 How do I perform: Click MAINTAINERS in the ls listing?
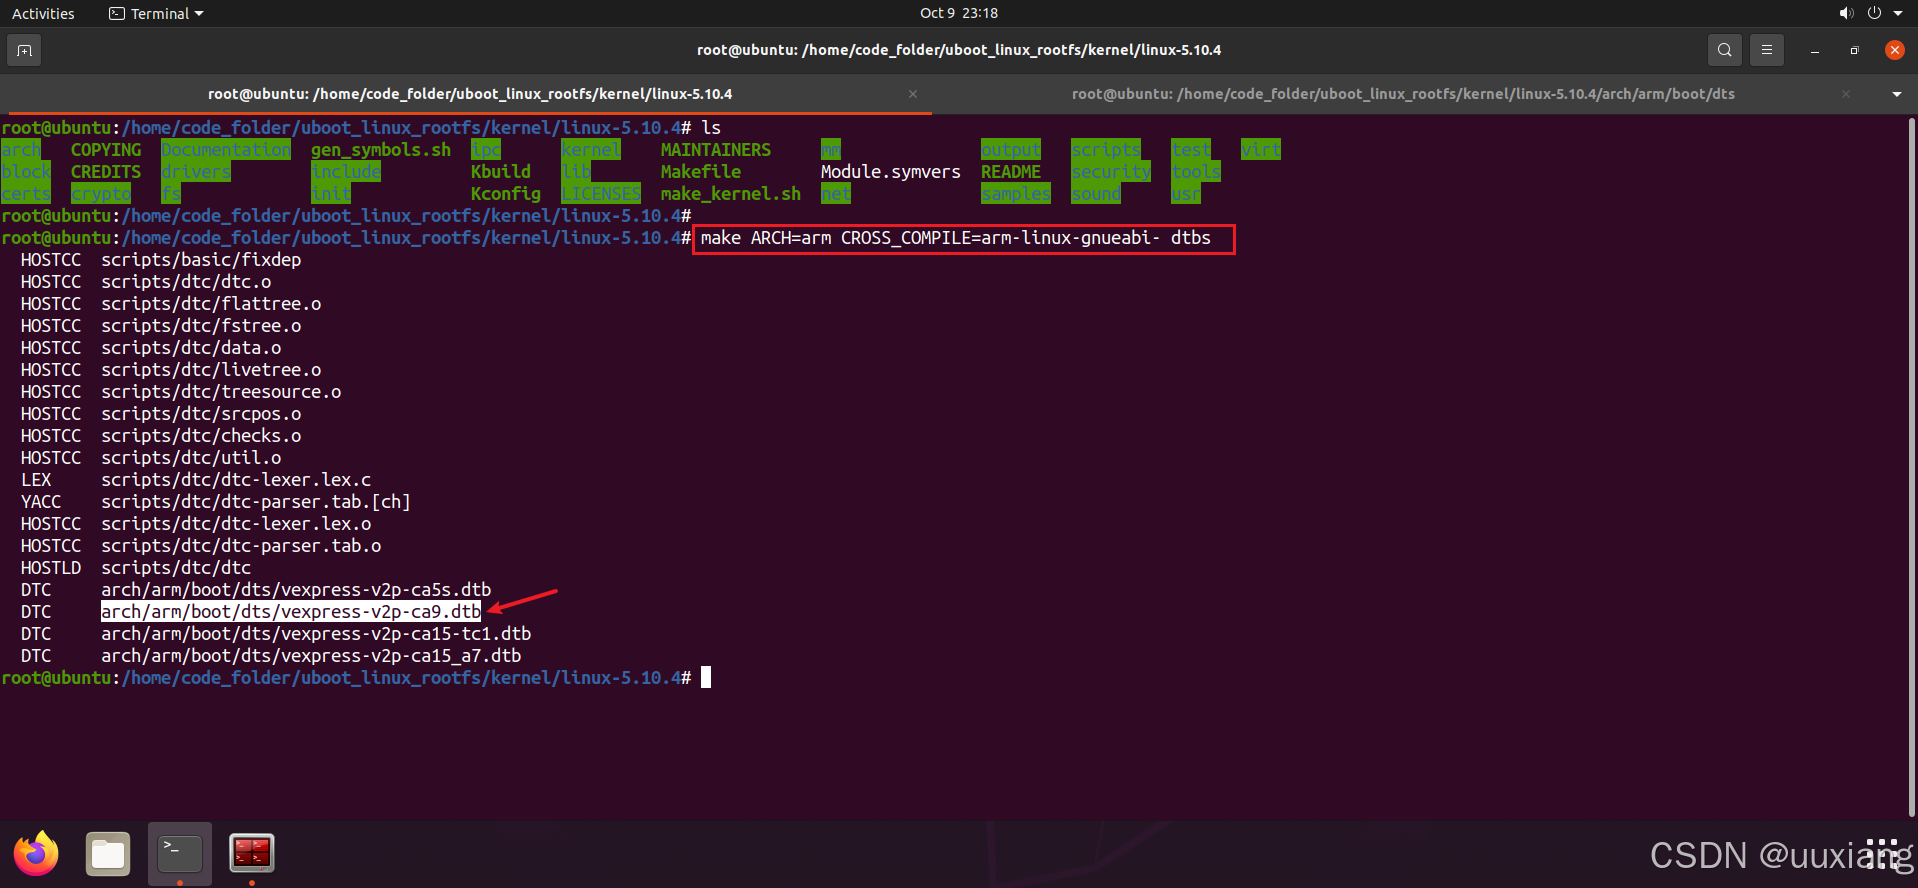(716, 150)
